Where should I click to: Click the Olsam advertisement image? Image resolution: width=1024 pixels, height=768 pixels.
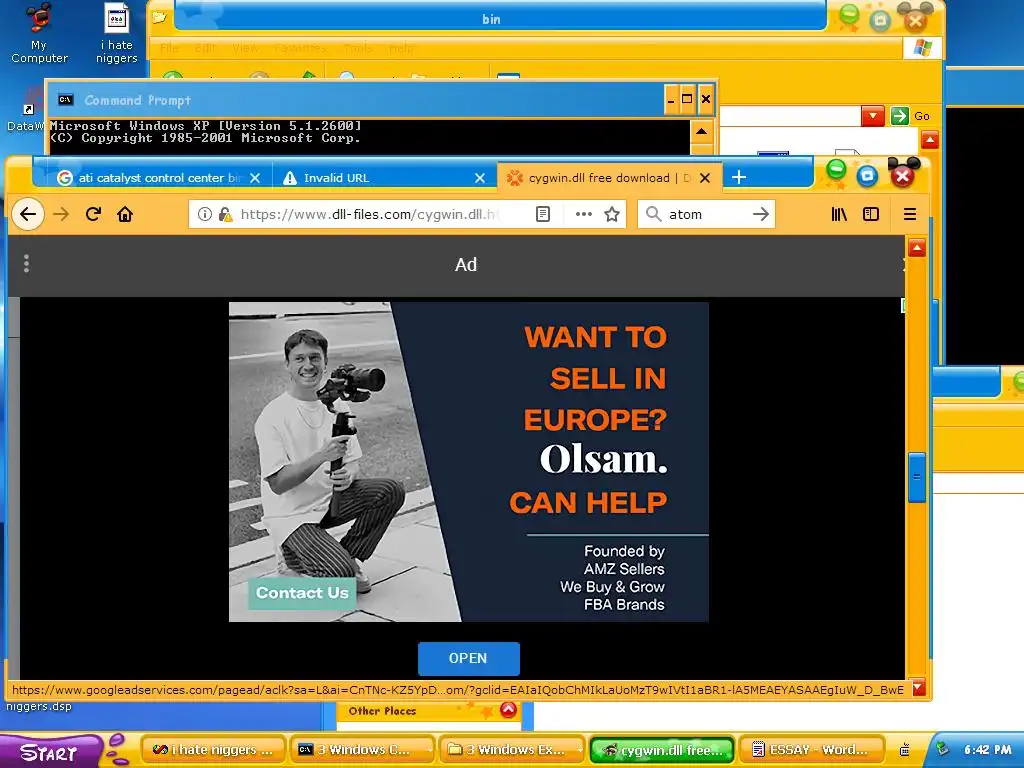click(468, 462)
